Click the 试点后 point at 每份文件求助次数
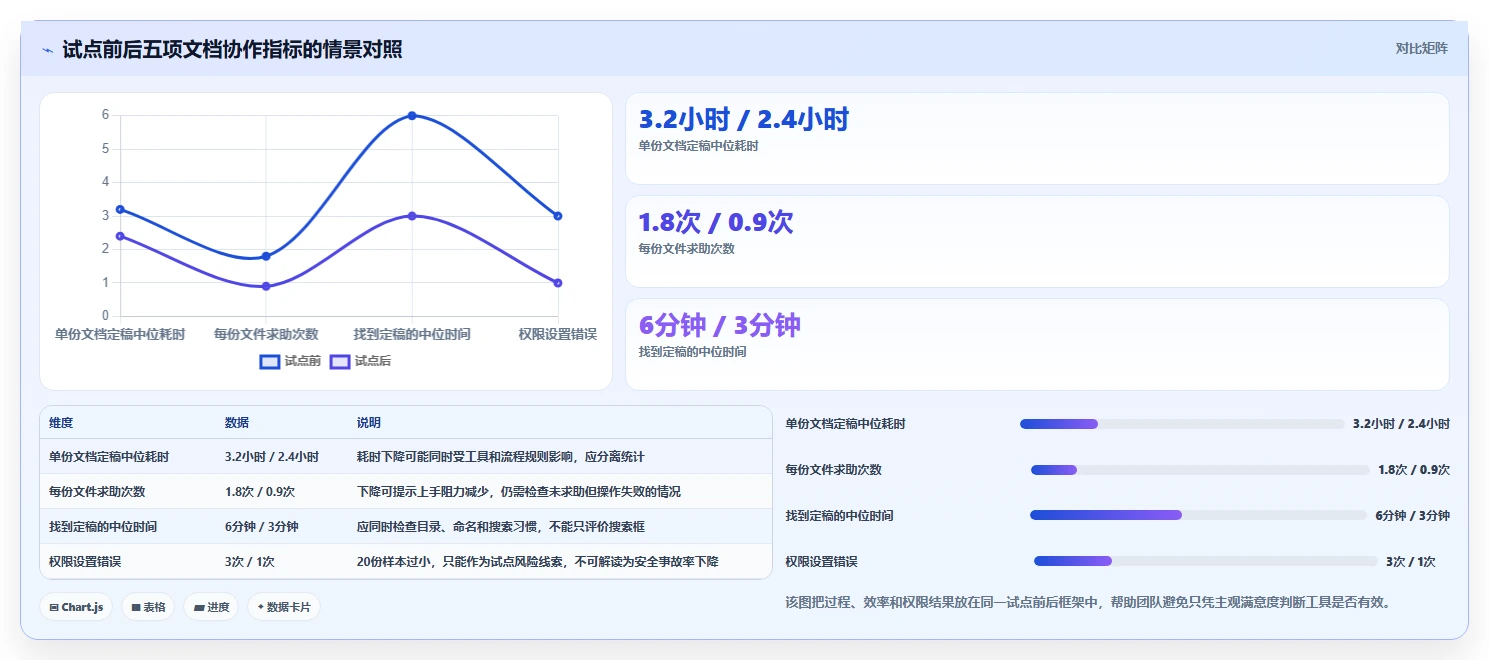The height and width of the screenshot is (660, 1489). point(266,286)
